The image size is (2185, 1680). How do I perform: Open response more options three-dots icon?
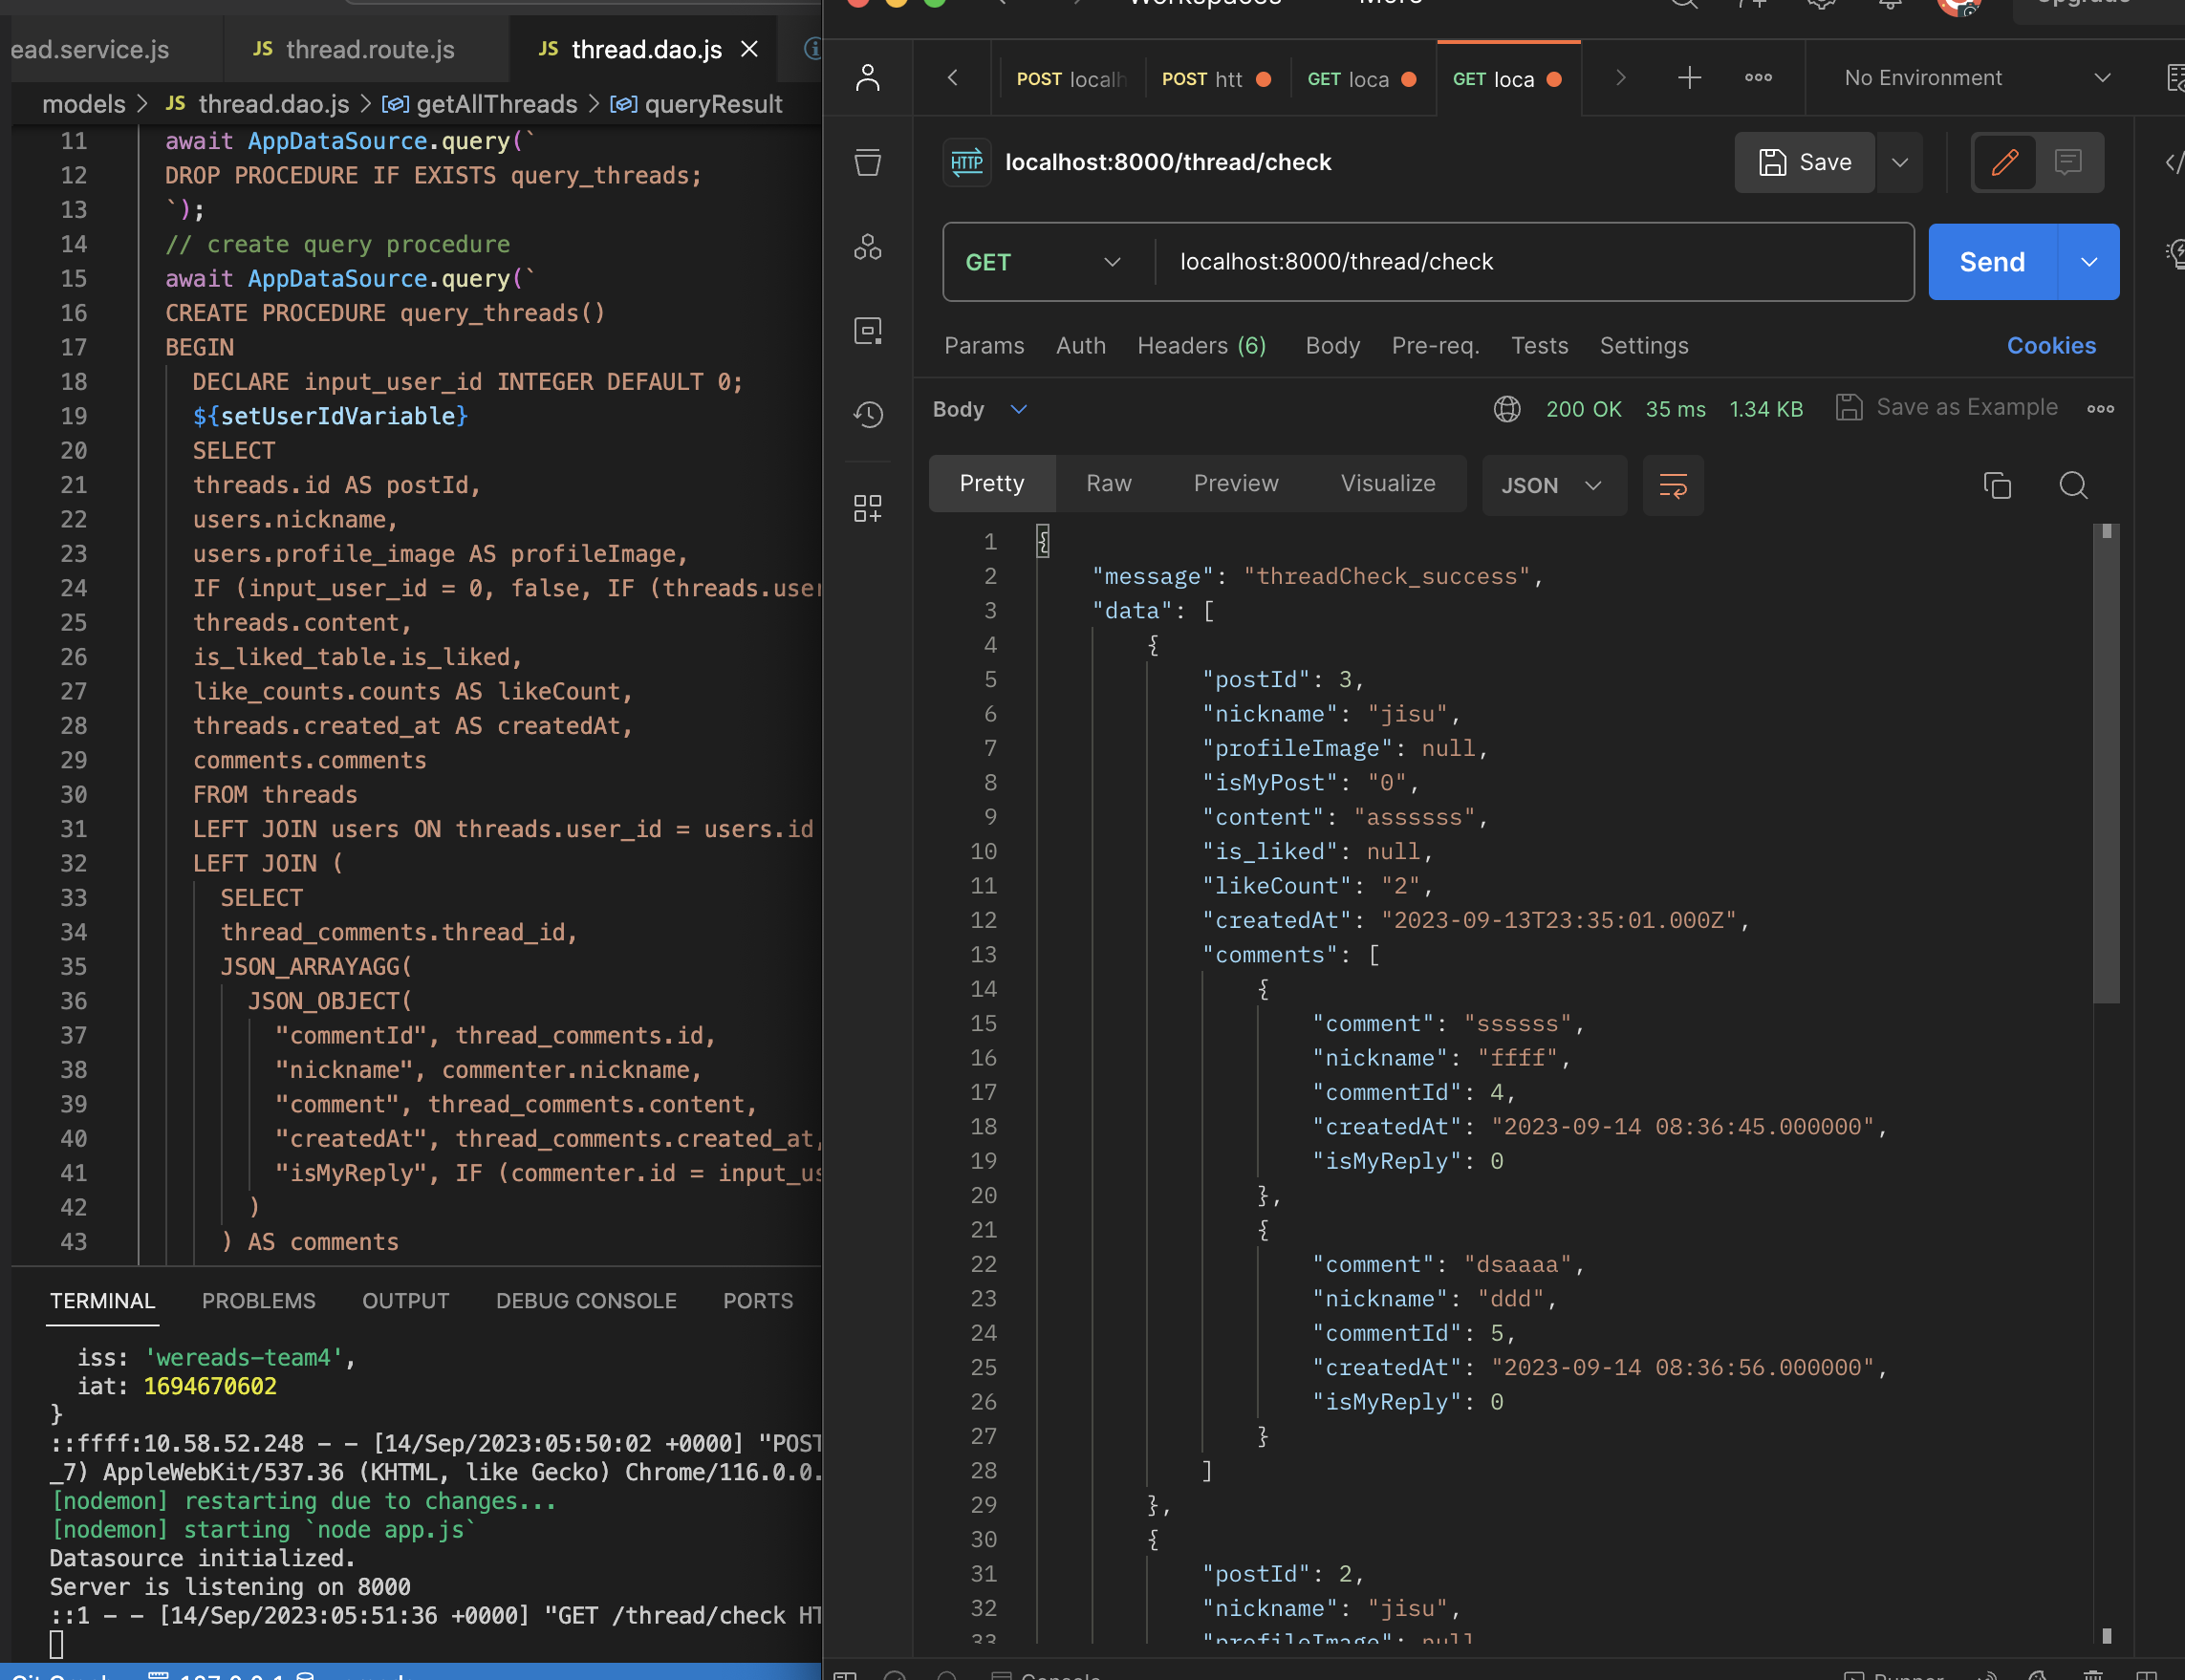point(2100,409)
